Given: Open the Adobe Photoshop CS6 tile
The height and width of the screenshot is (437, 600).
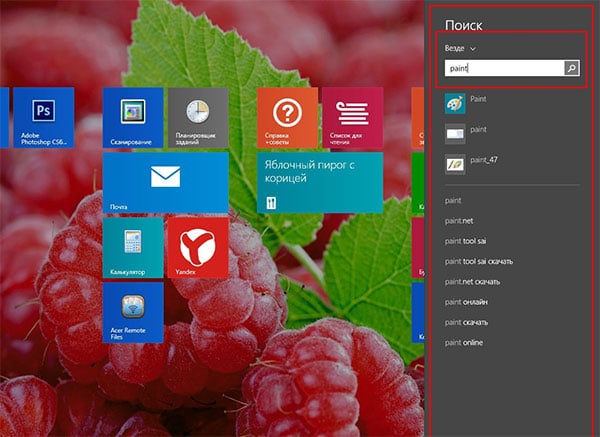Looking at the screenshot, I should (44, 117).
